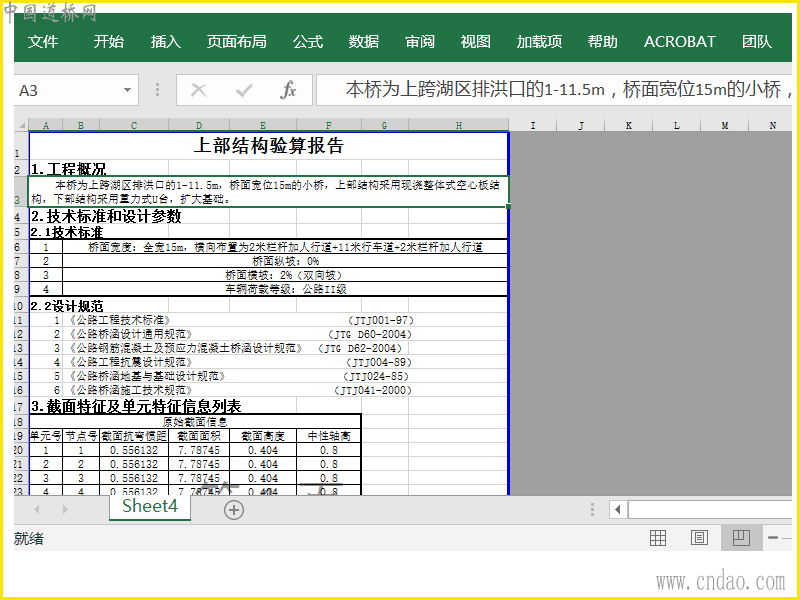Click the cell 桥面横坡：2%（双向坡）
Image resolution: width=800 pixels, height=600 pixels.
click(x=285, y=275)
